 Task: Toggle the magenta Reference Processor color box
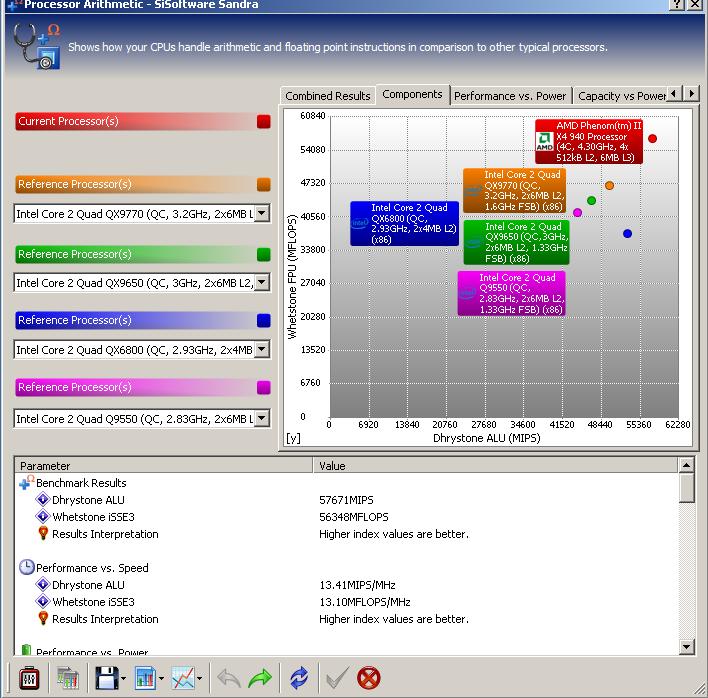pyautogui.click(x=264, y=387)
